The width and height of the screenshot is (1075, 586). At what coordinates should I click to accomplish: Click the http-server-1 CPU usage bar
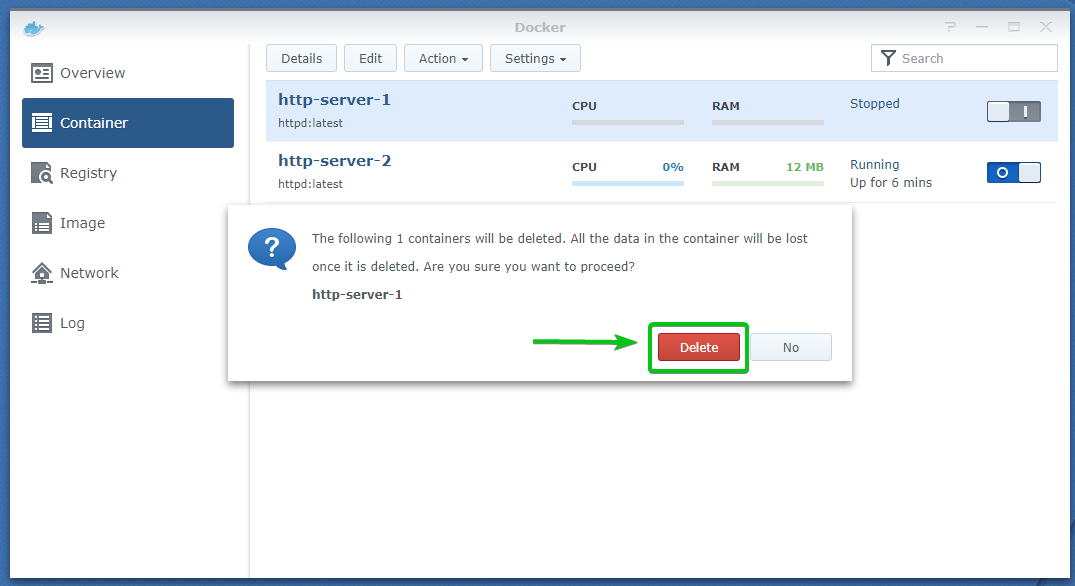(x=627, y=122)
